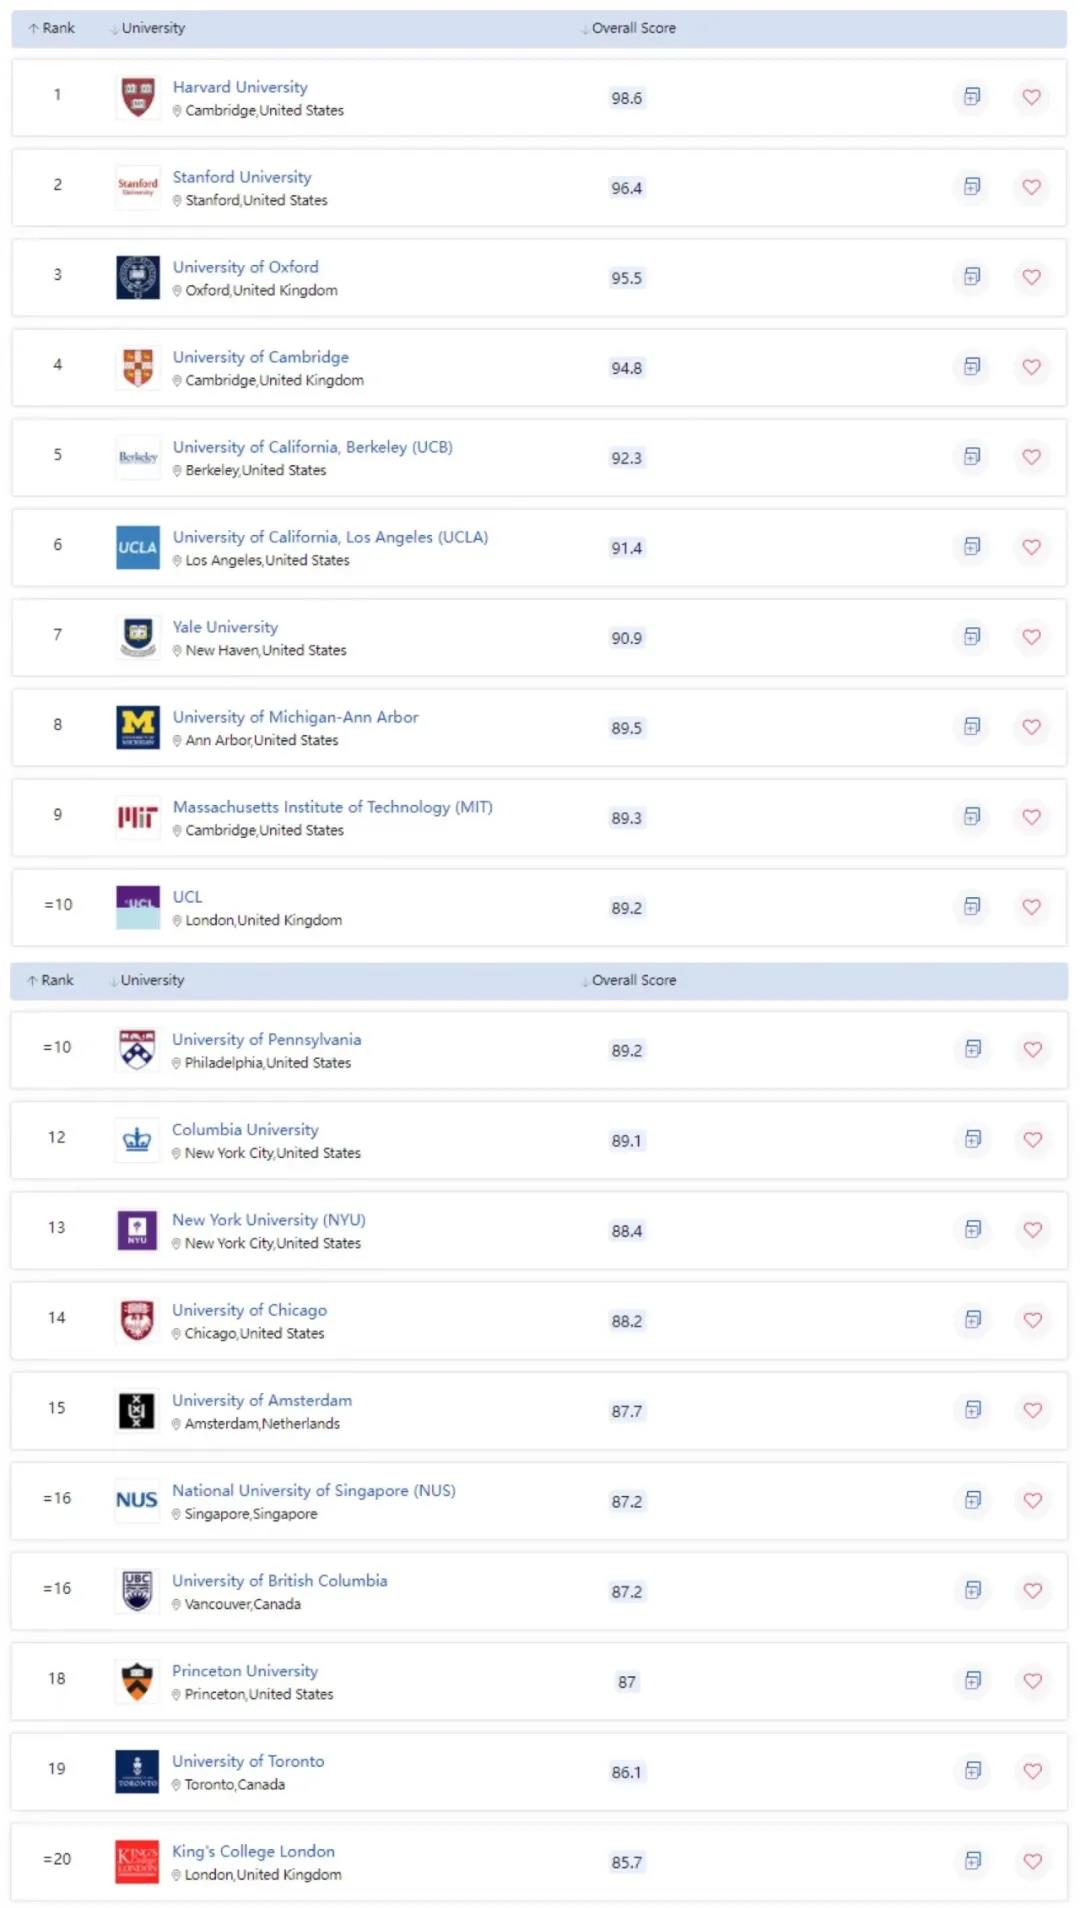Toggle heart shortlist for UCLA

click(1031, 547)
